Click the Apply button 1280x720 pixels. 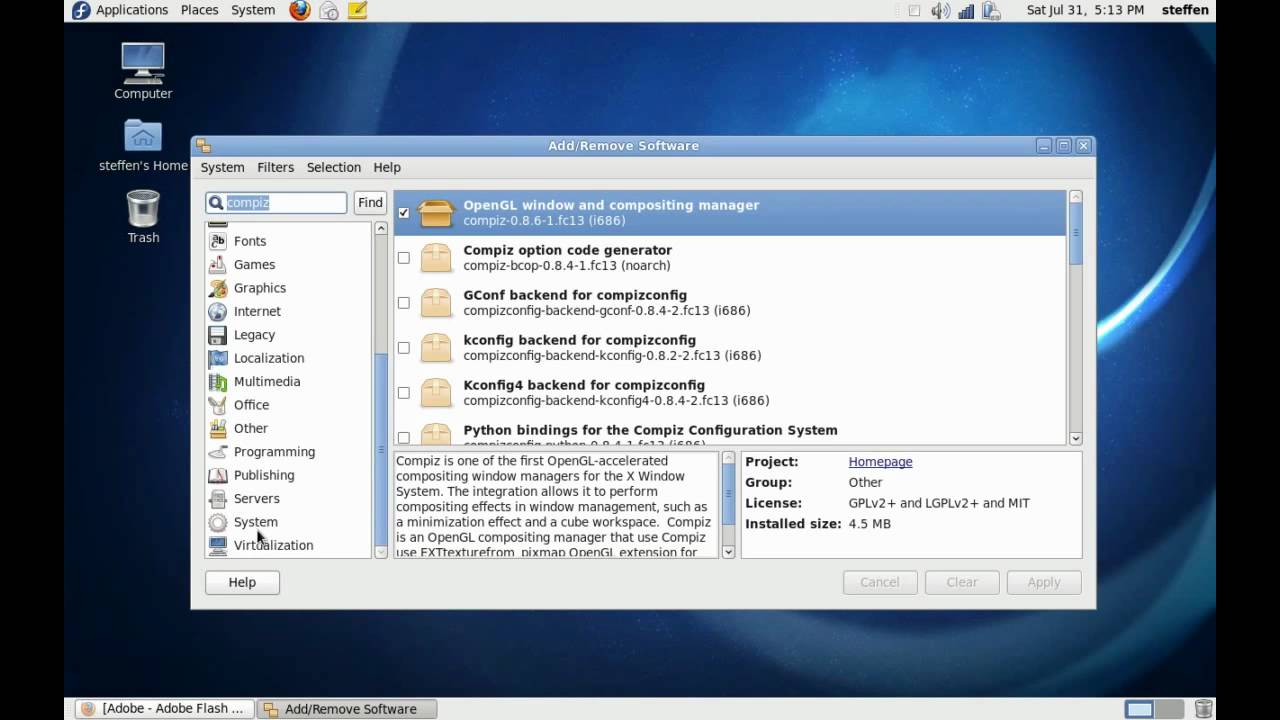click(1044, 582)
